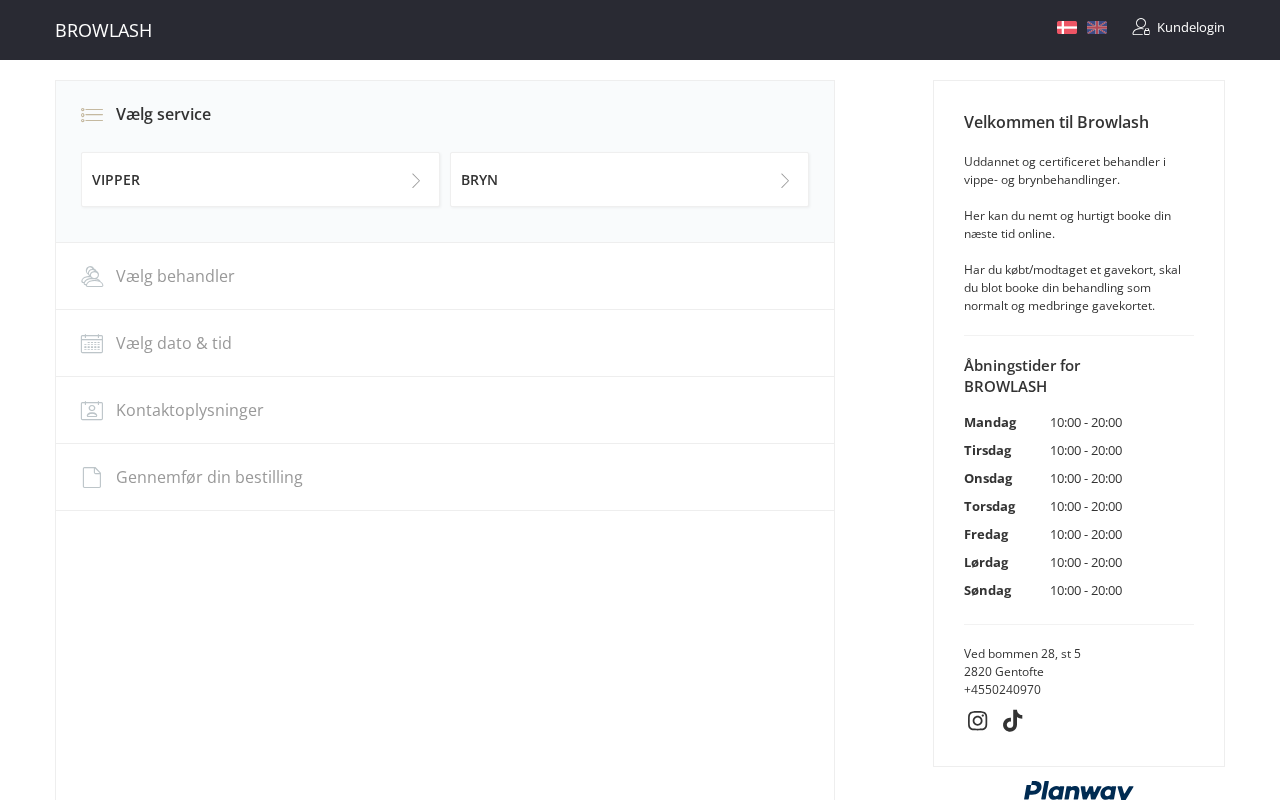The image size is (1280, 800).
Task: Expand the BRYN service chevron
Action: point(785,181)
